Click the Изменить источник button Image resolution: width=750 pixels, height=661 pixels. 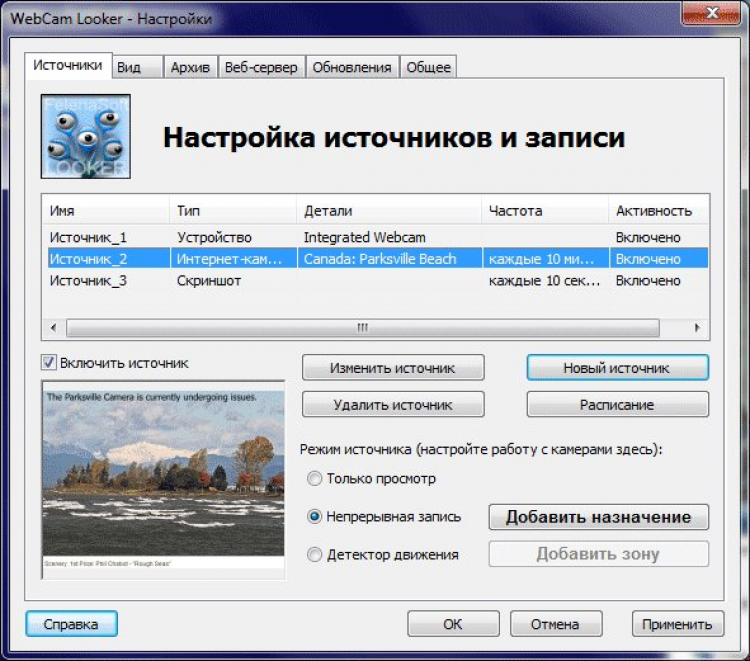[x=393, y=368]
